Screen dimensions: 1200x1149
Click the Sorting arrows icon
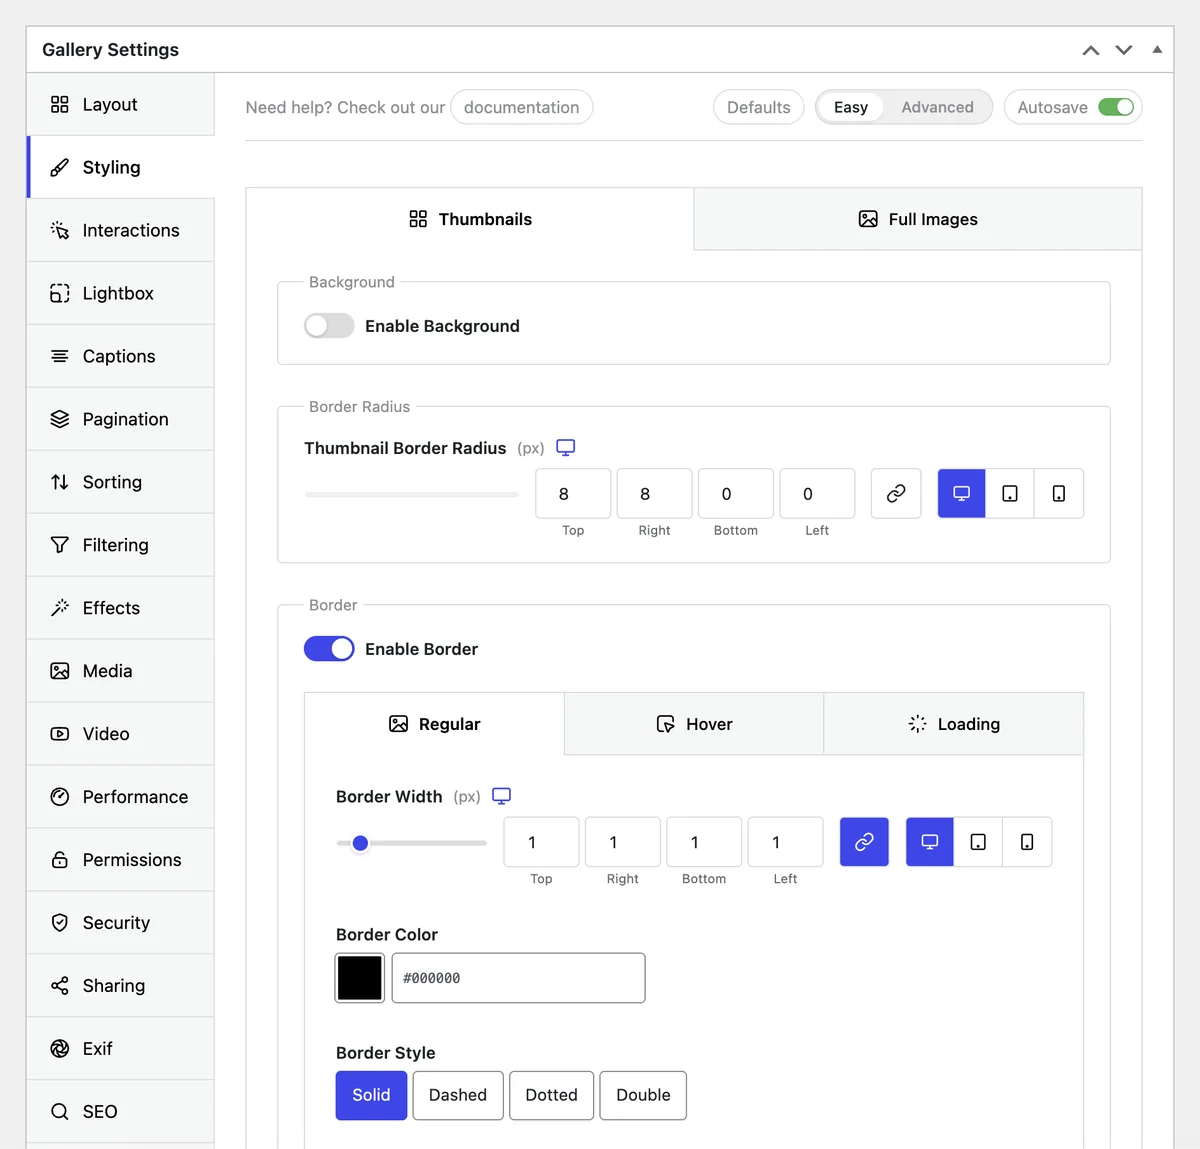60,482
